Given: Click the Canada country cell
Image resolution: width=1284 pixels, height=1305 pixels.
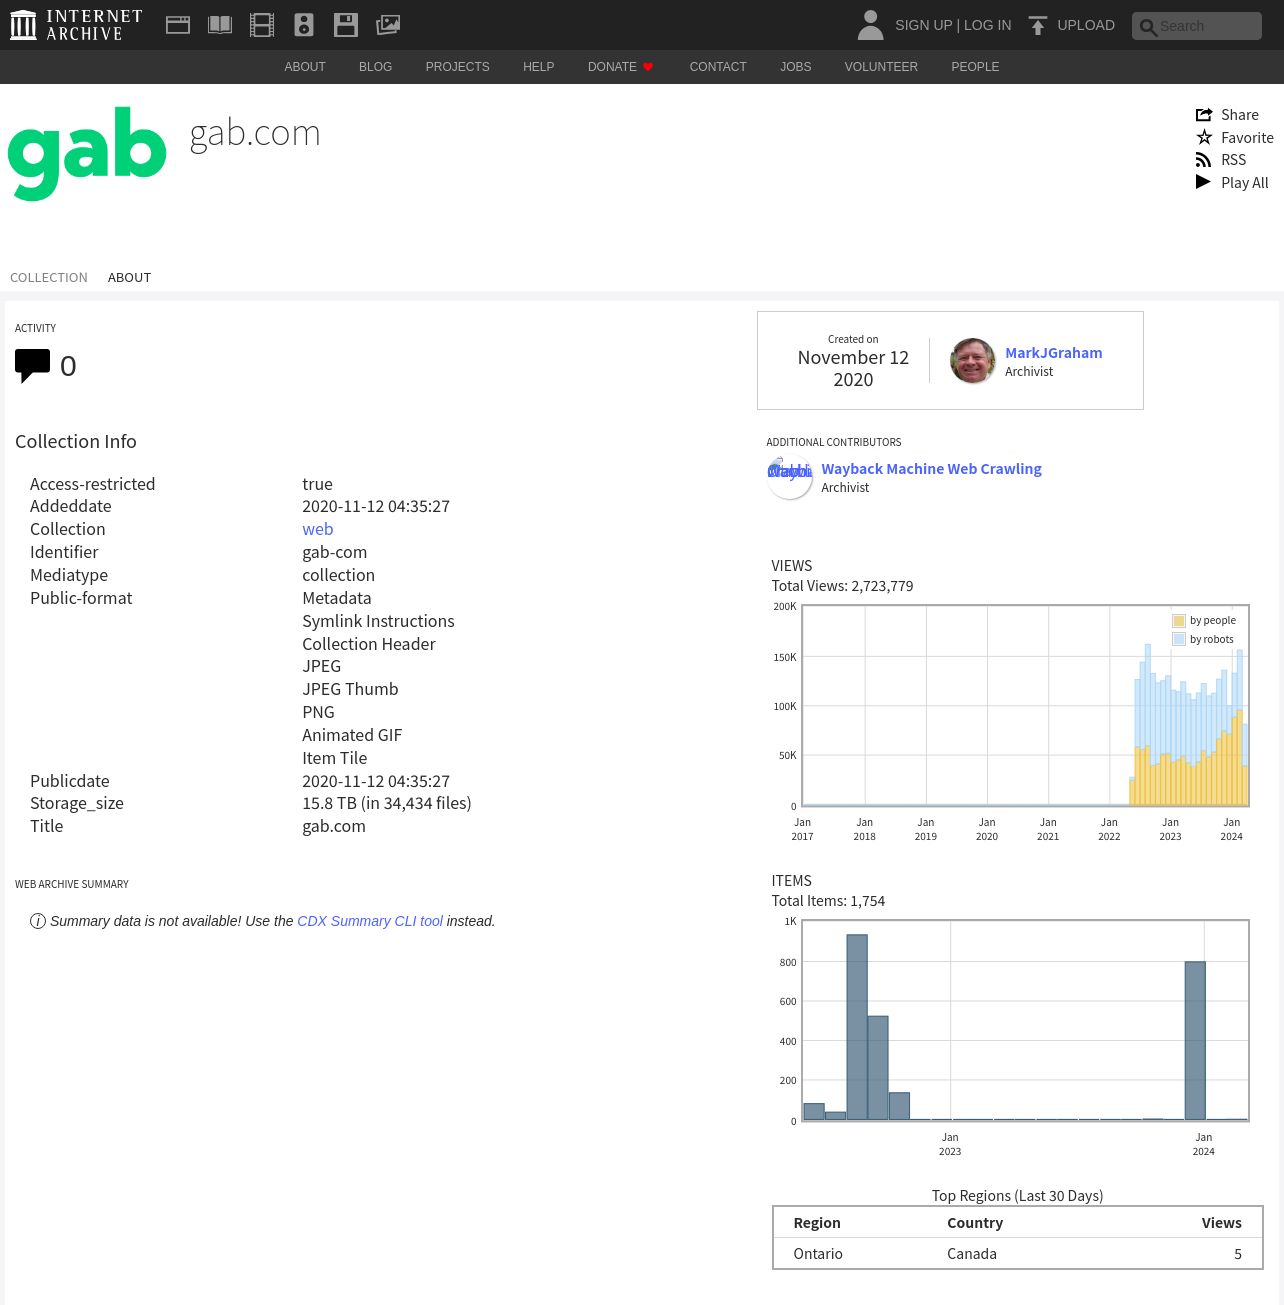Looking at the screenshot, I should (x=972, y=1254).
